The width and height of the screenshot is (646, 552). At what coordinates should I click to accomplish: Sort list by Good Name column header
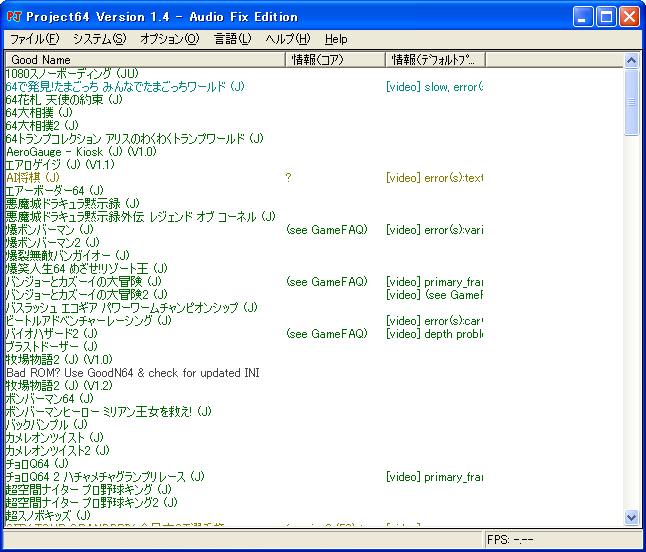point(144,60)
